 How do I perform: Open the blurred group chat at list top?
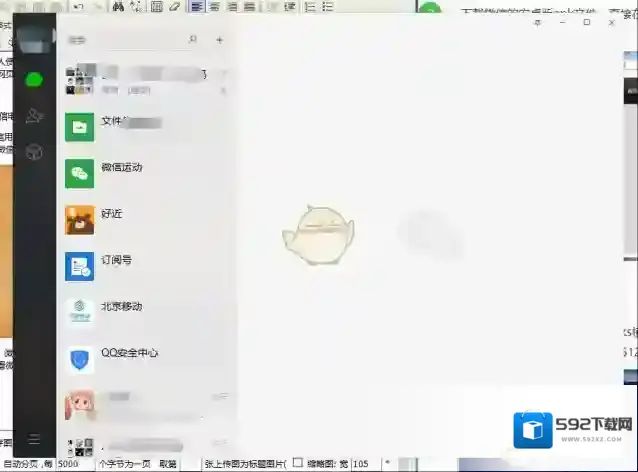[146, 81]
